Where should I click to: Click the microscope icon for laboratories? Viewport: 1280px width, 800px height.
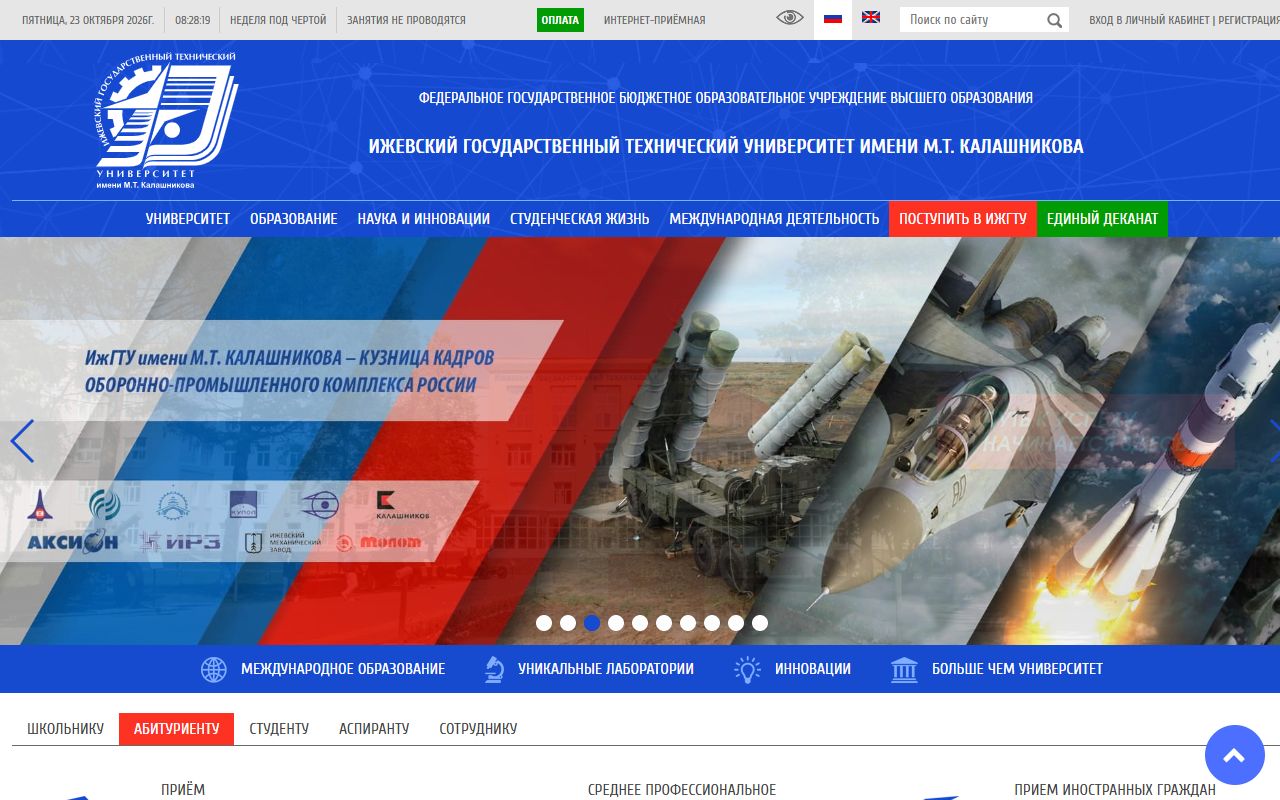pyautogui.click(x=493, y=670)
